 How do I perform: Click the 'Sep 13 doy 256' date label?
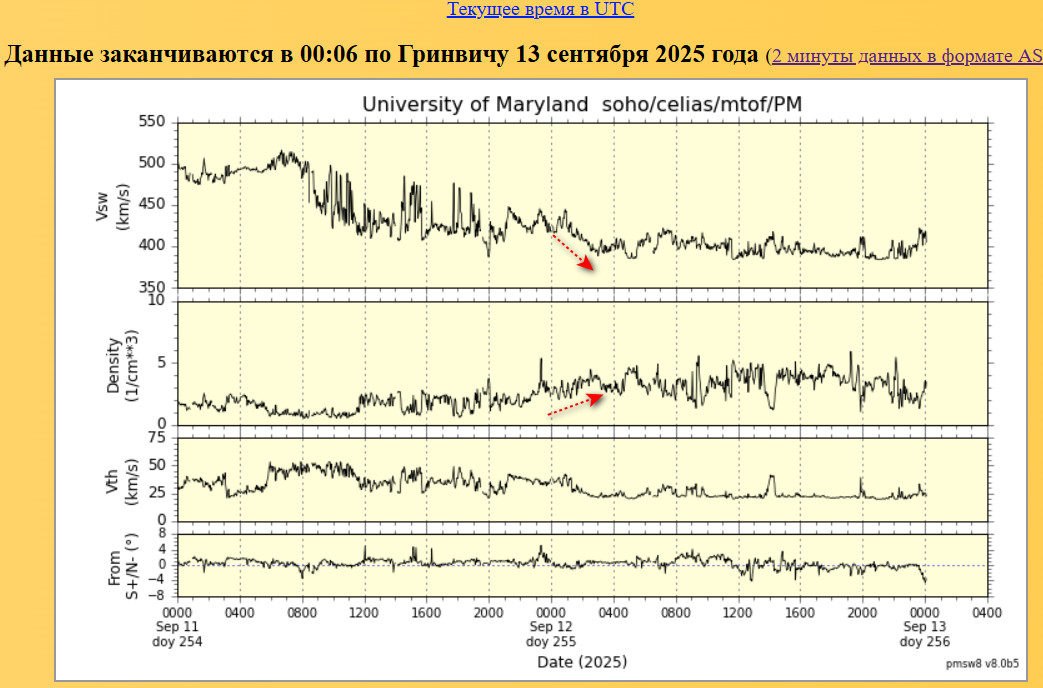[x=925, y=634]
